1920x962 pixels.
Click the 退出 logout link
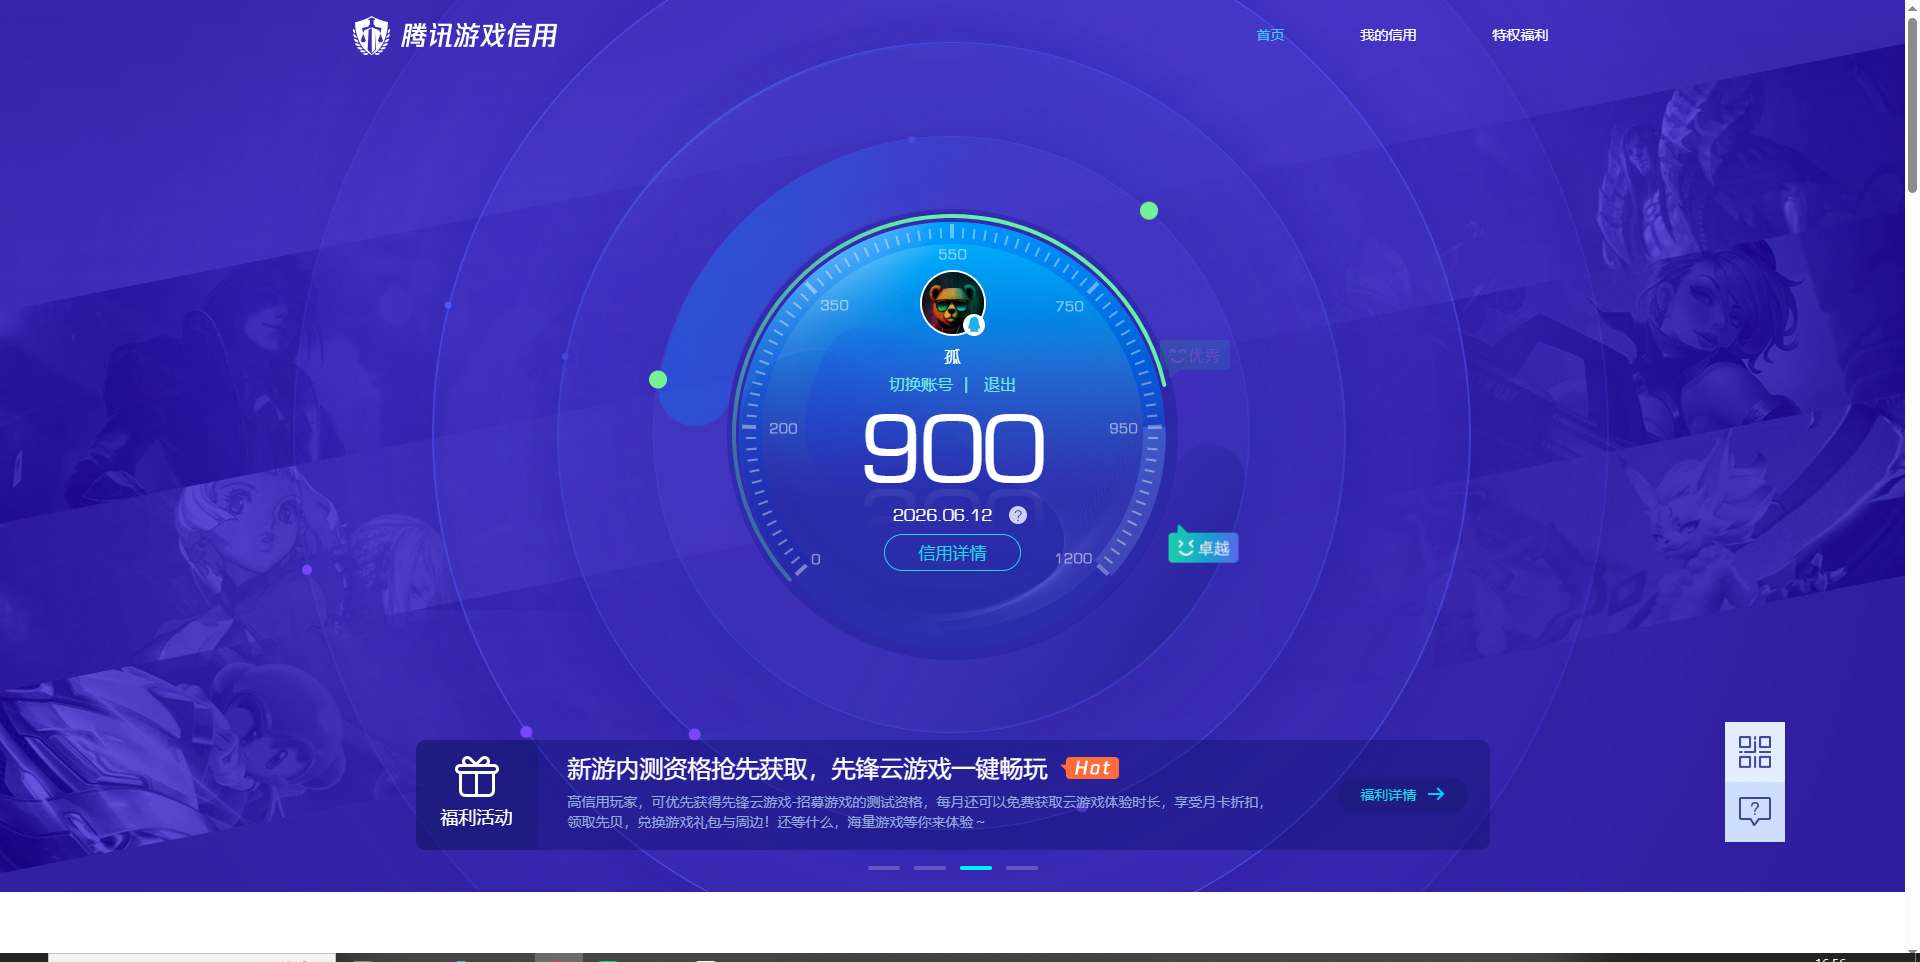click(x=999, y=385)
